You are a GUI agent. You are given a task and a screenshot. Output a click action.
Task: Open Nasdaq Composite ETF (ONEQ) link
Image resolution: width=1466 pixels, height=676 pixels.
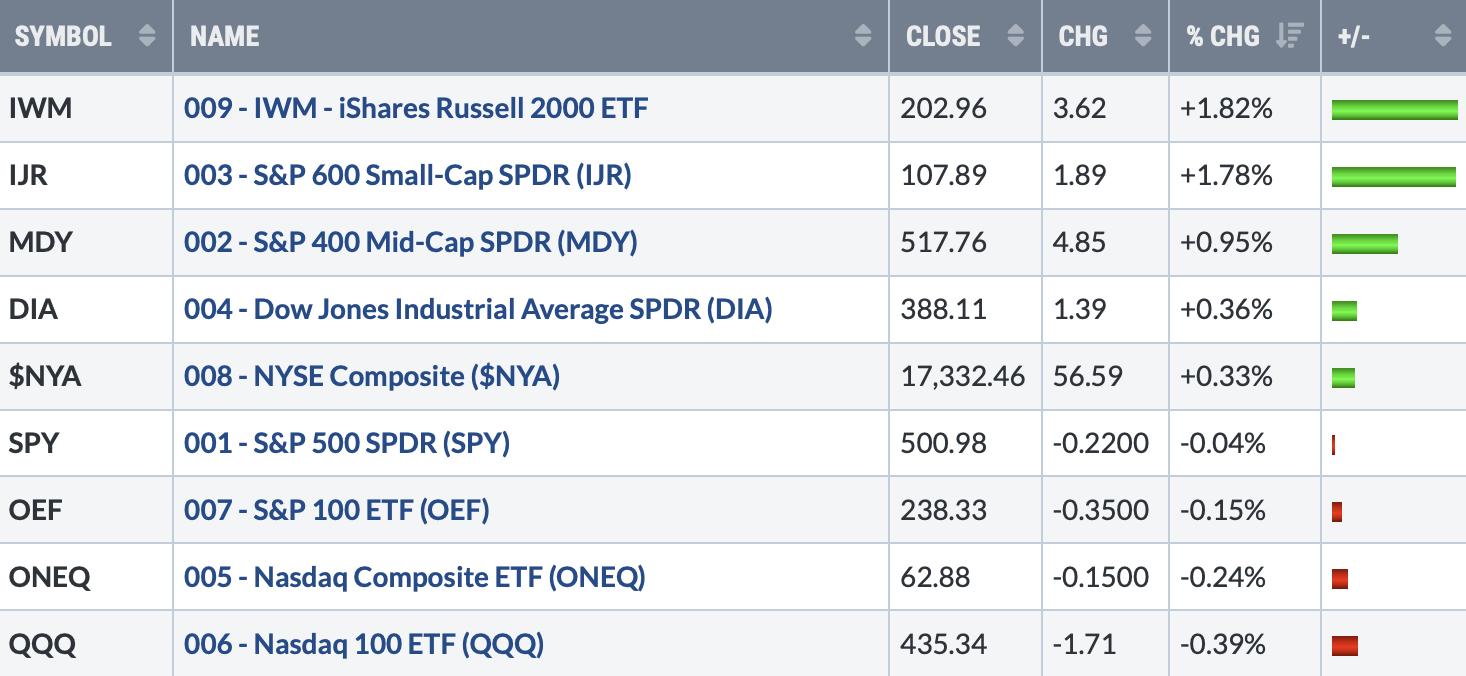(x=415, y=577)
